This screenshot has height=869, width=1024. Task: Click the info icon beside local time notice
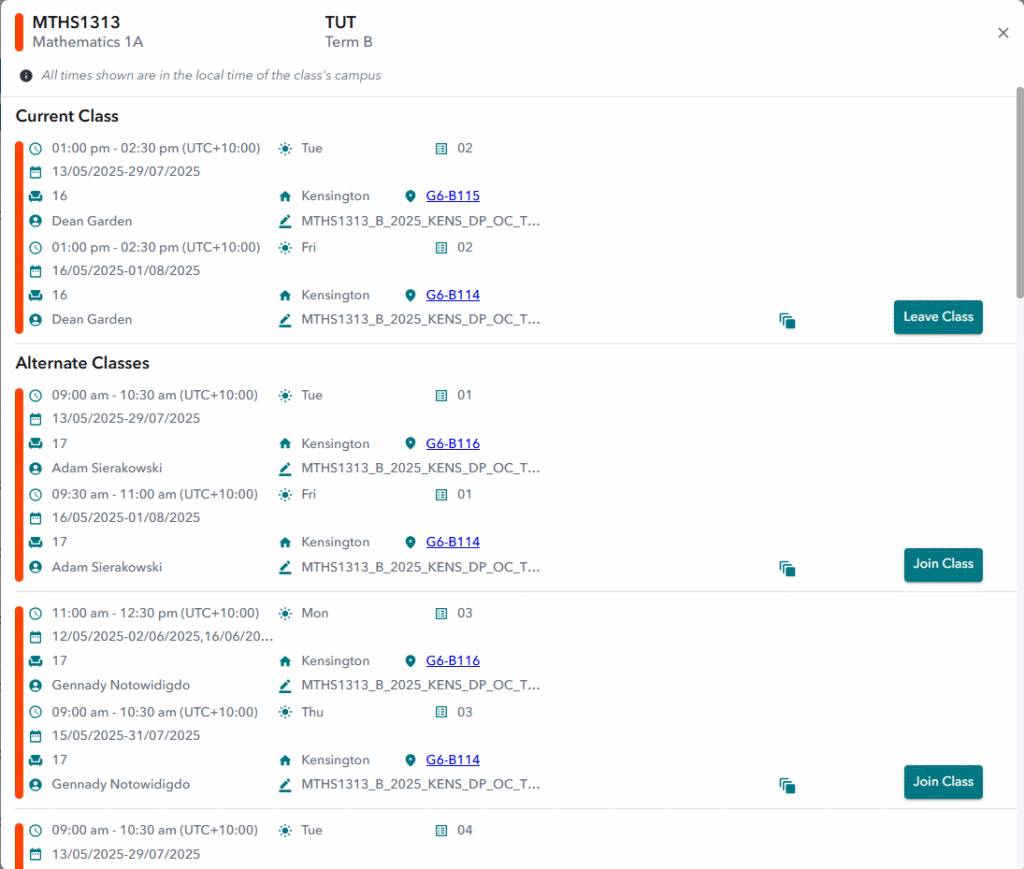coord(26,76)
